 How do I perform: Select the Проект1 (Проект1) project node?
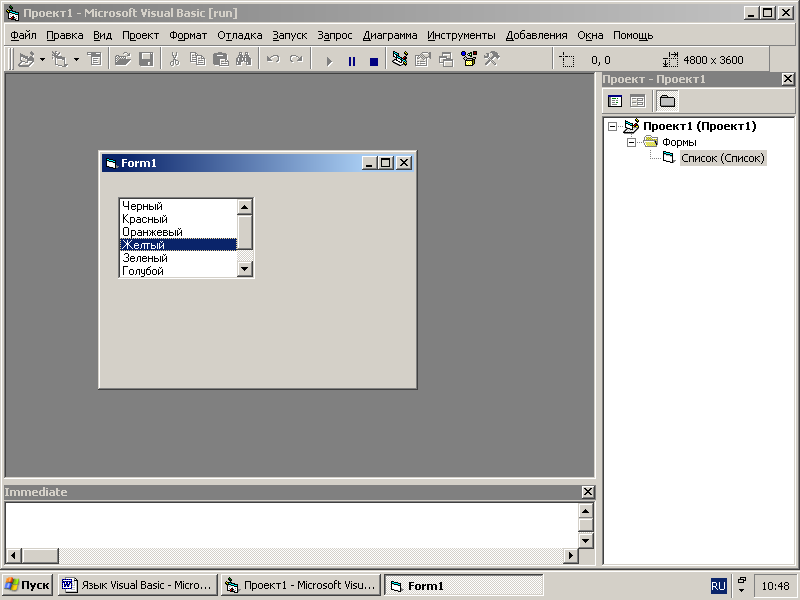point(699,126)
